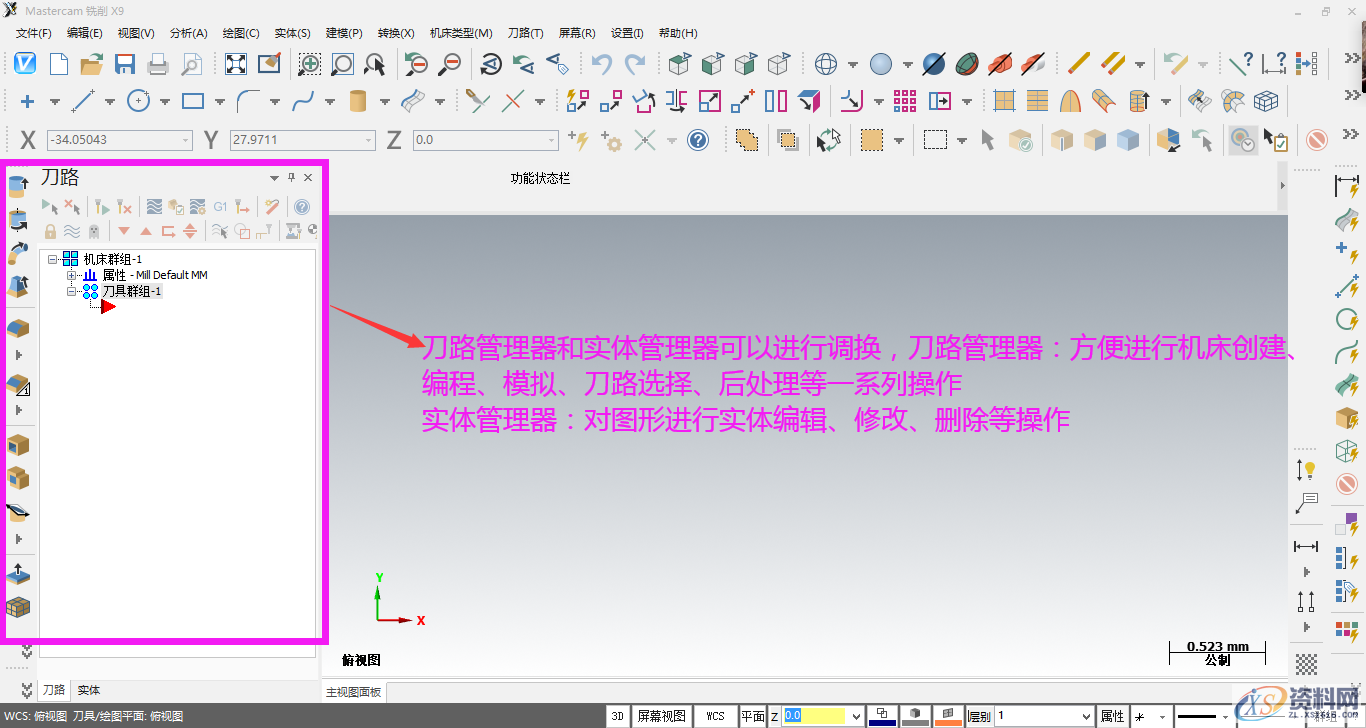Toggle the 3D button in the status bar
The height and width of the screenshot is (728, 1366).
tap(618, 716)
